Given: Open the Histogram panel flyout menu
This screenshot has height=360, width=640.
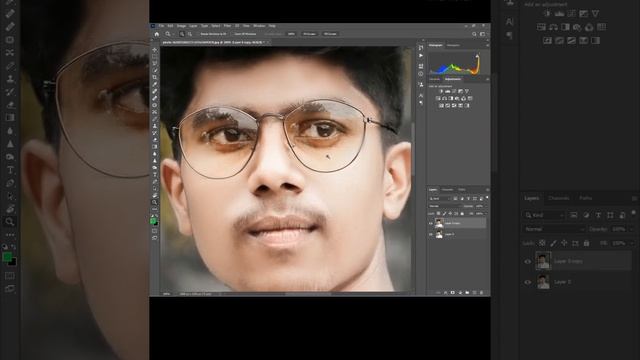Looking at the screenshot, I should pyautogui.click(x=487, y=45).
